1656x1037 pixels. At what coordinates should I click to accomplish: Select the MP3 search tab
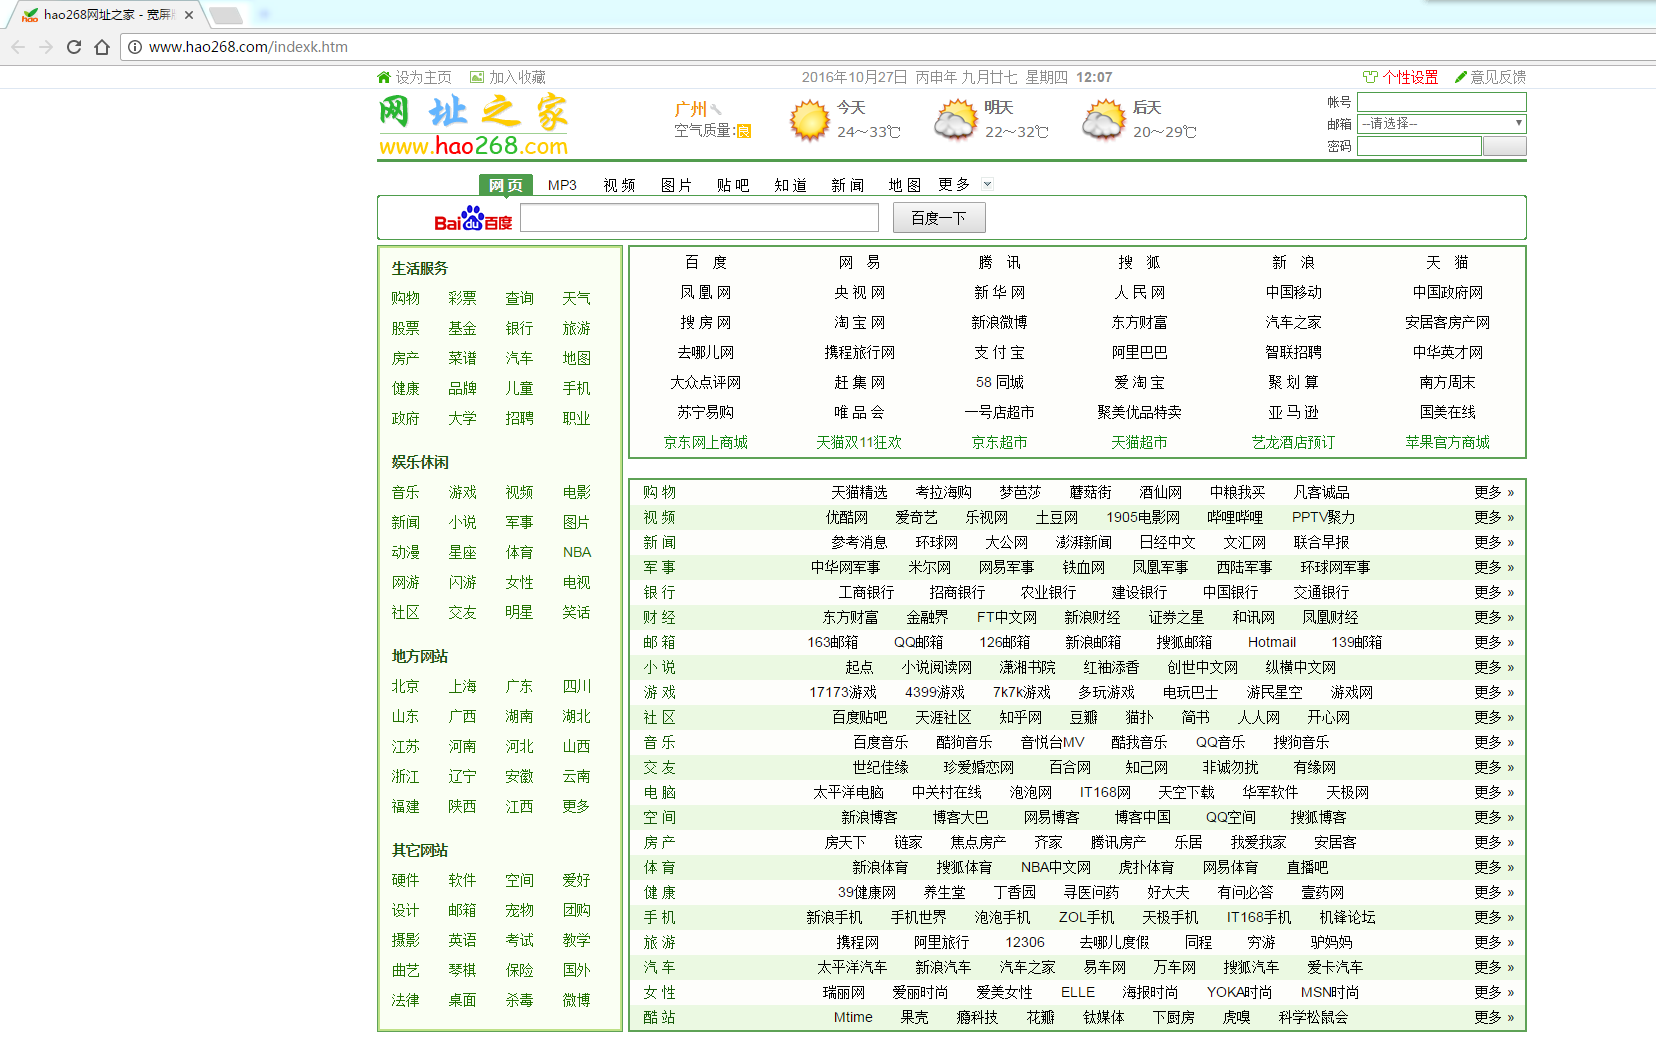562,185
